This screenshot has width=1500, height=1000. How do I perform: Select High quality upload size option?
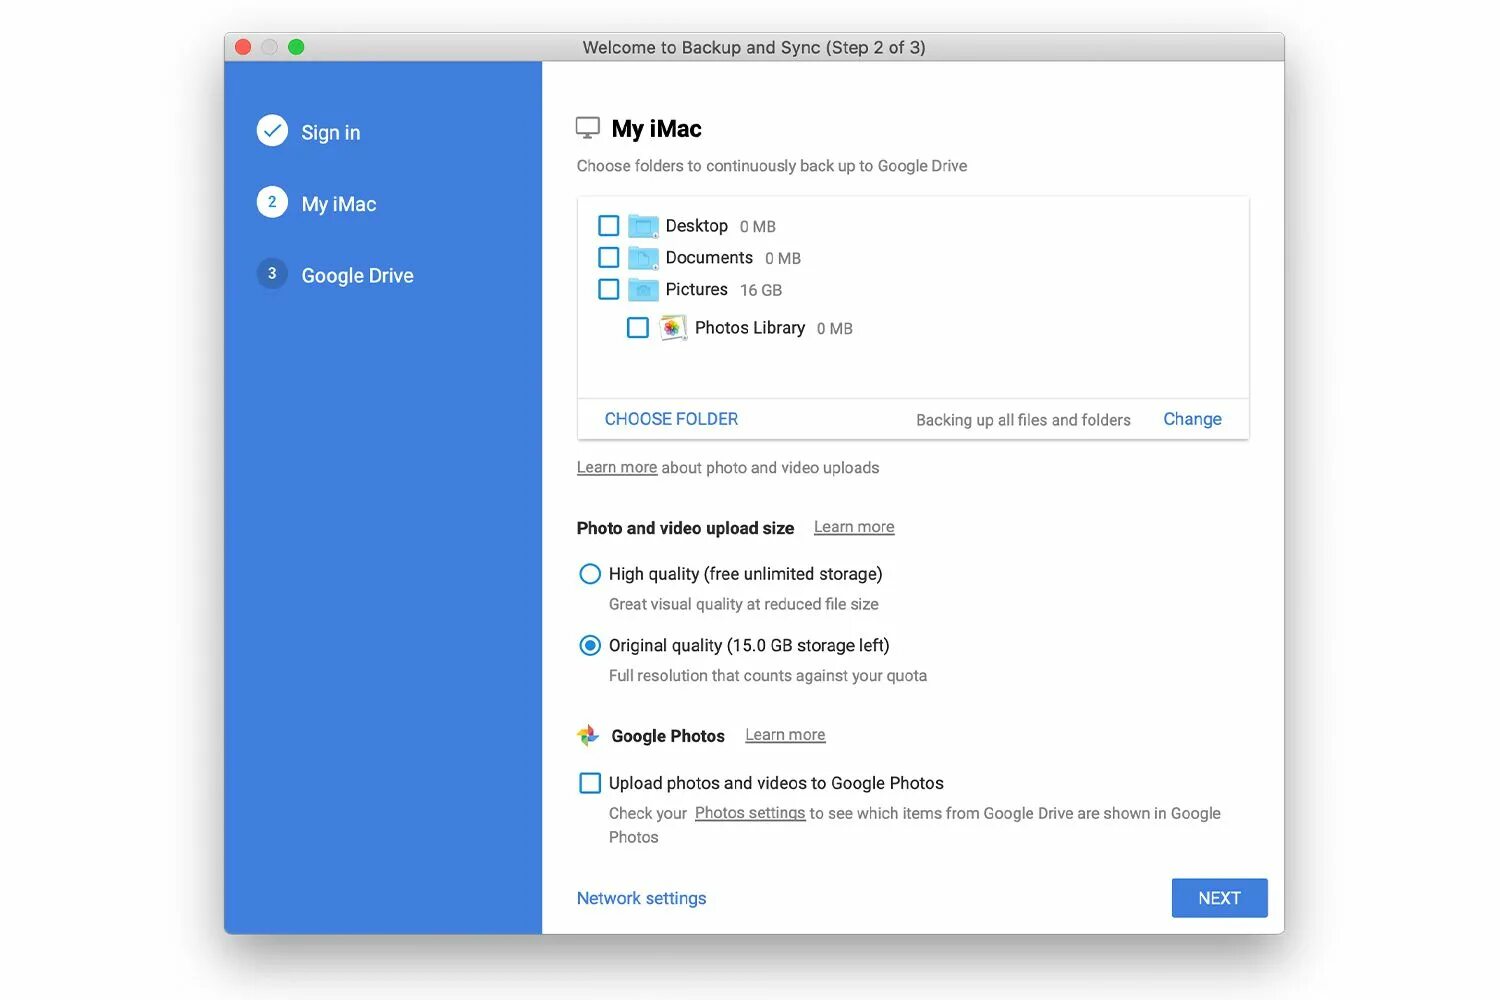tap(590, 574)
